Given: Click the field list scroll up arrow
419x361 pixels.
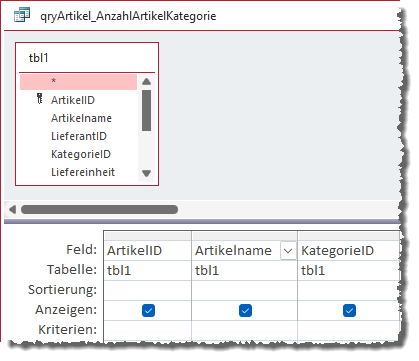Looking at the screenshot, I should (146, 81).
